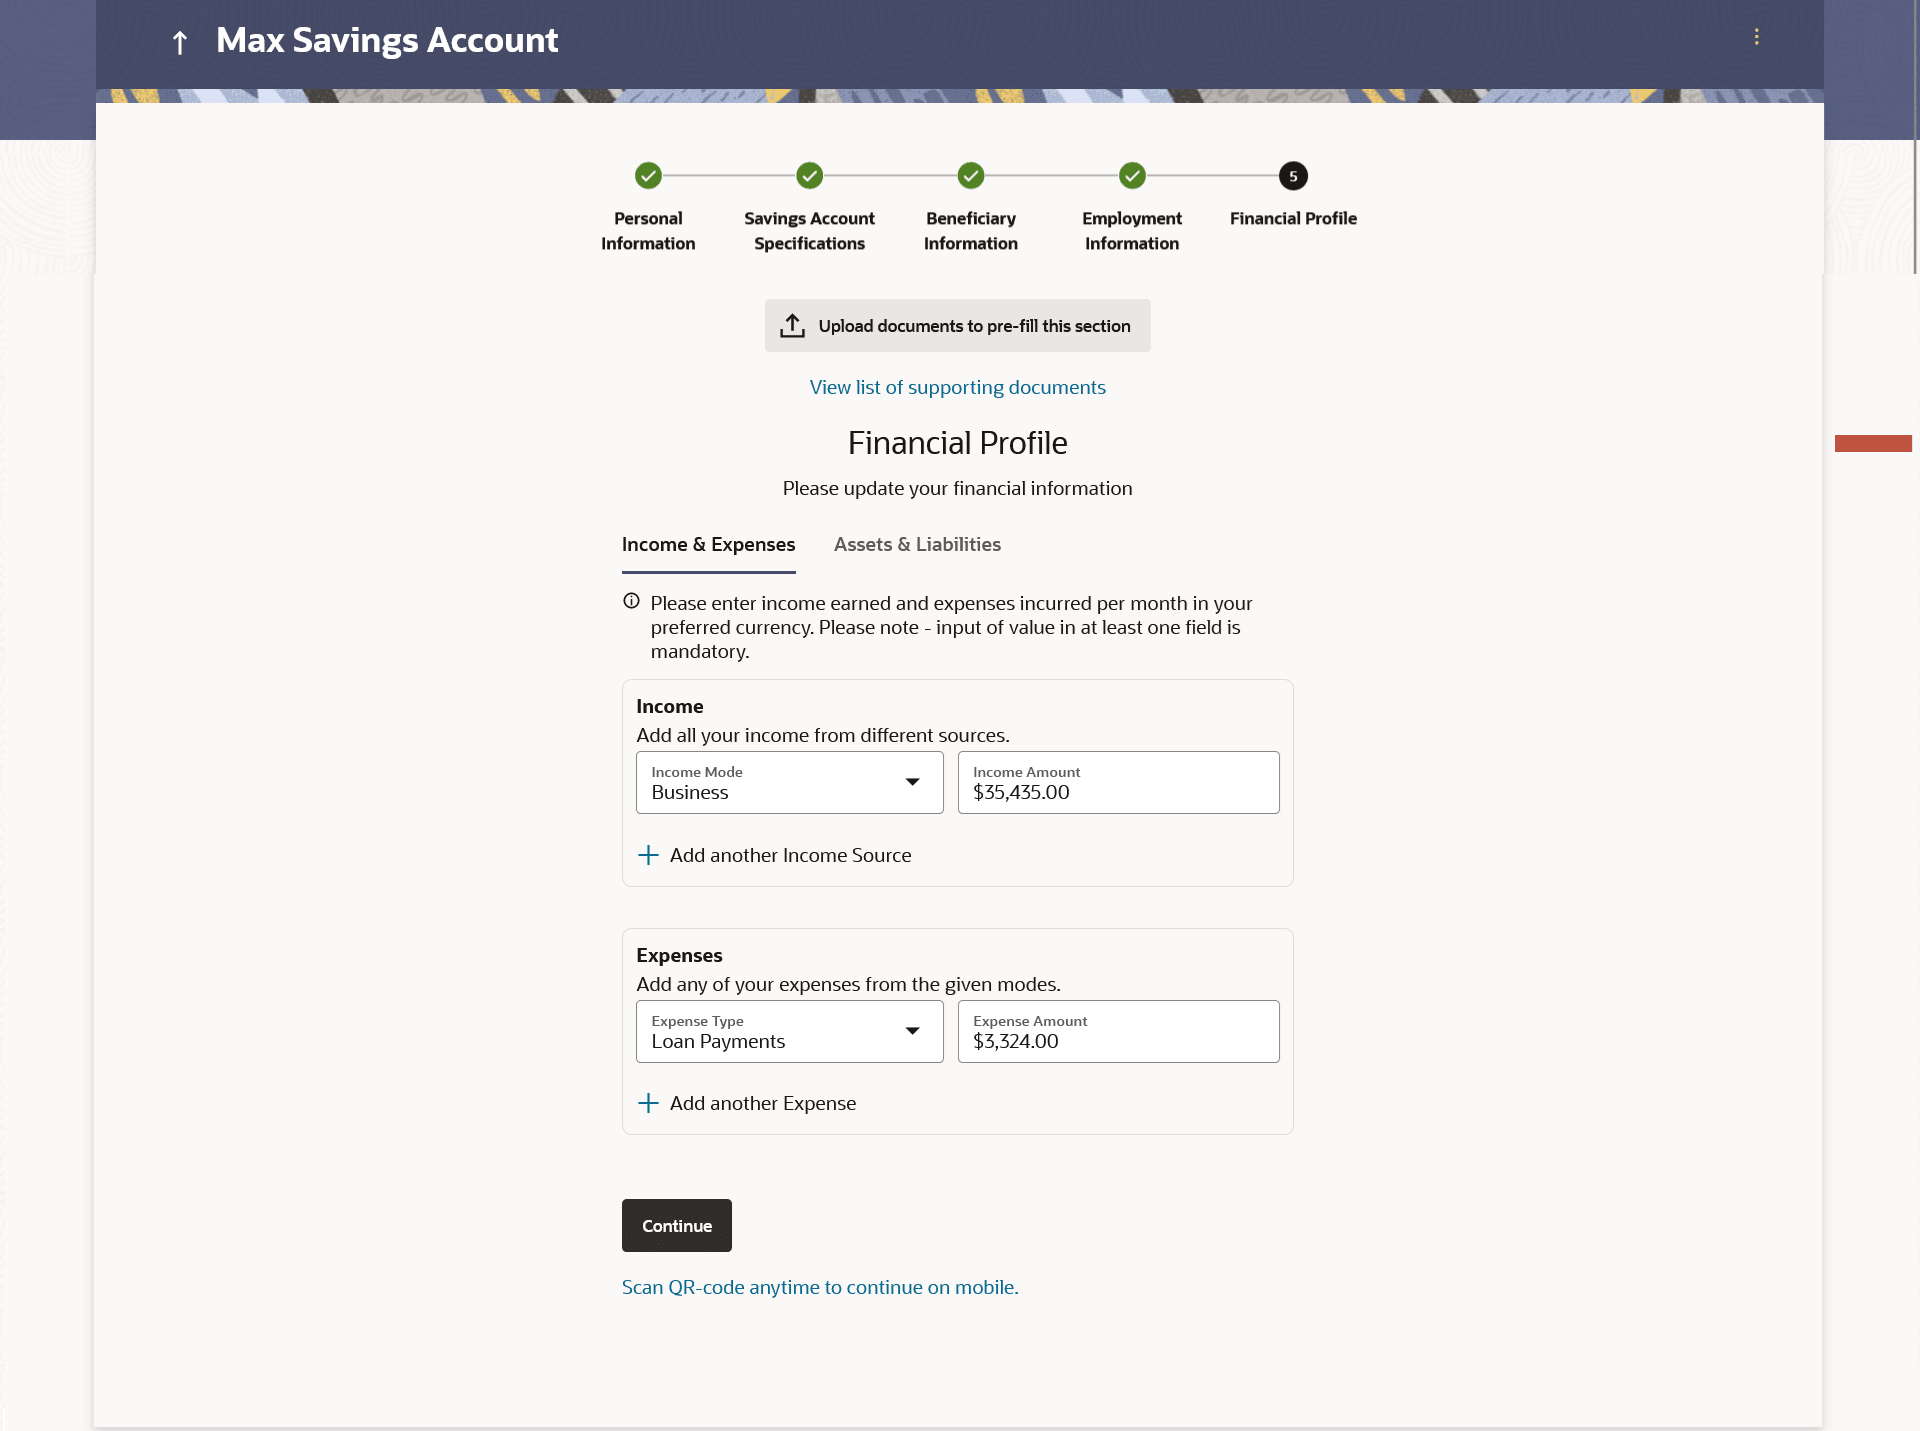
Task: Expand the Expense Type dropdown
Action: coord(912,1031)
